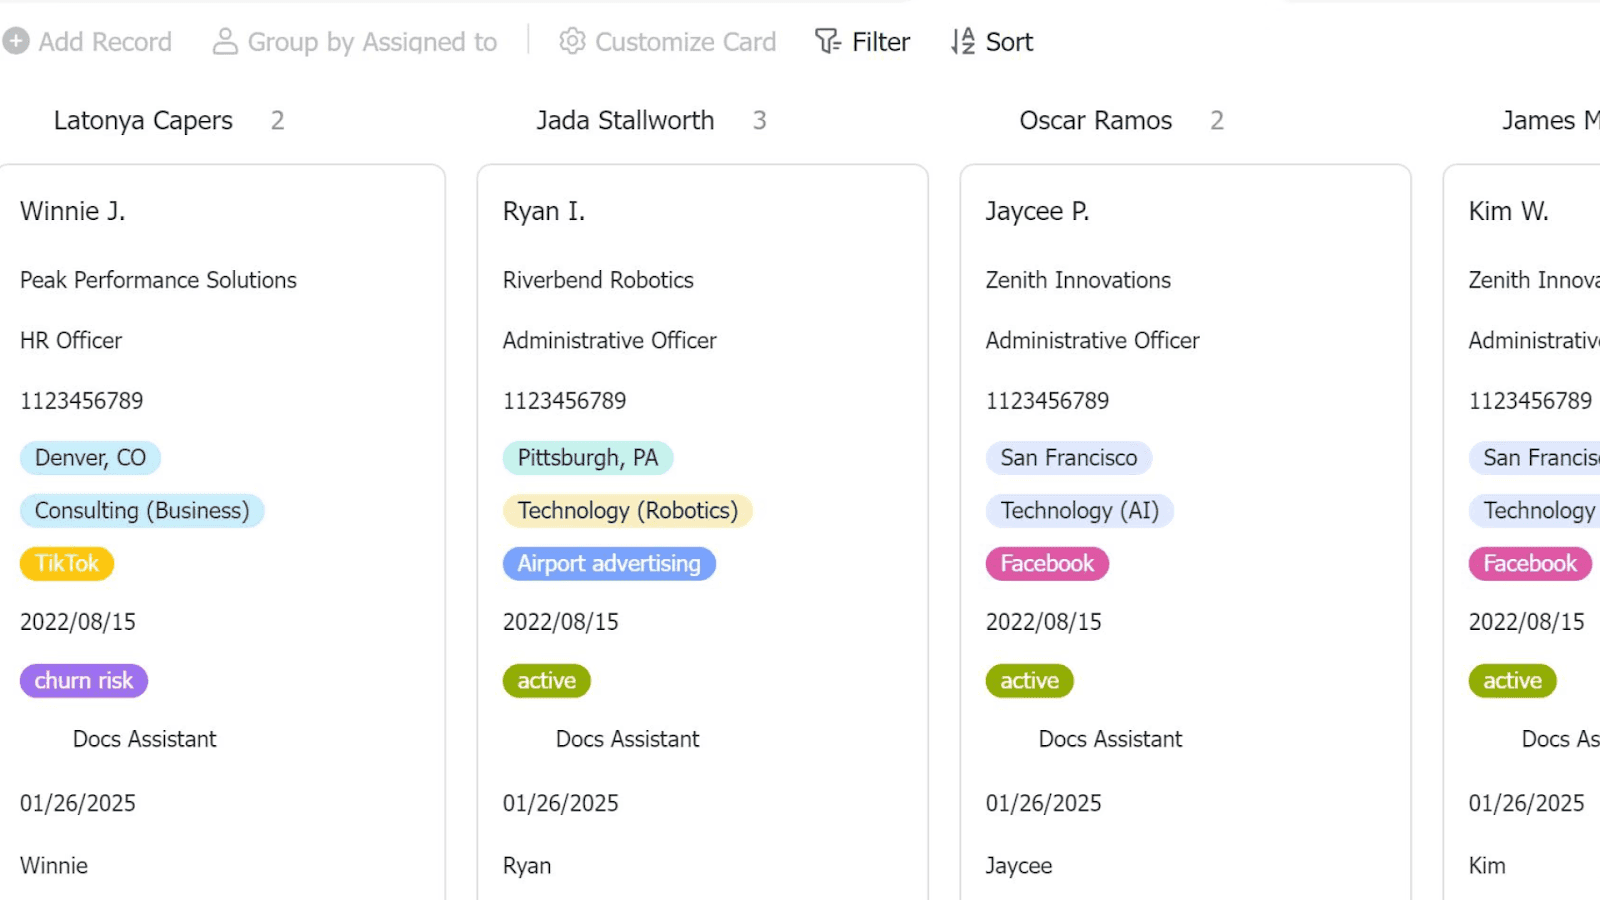Image resolution: width=1600 pixels, height=900 pixels.
Task: Open Ryan I. card title
Action: click(x=544, y=211)
